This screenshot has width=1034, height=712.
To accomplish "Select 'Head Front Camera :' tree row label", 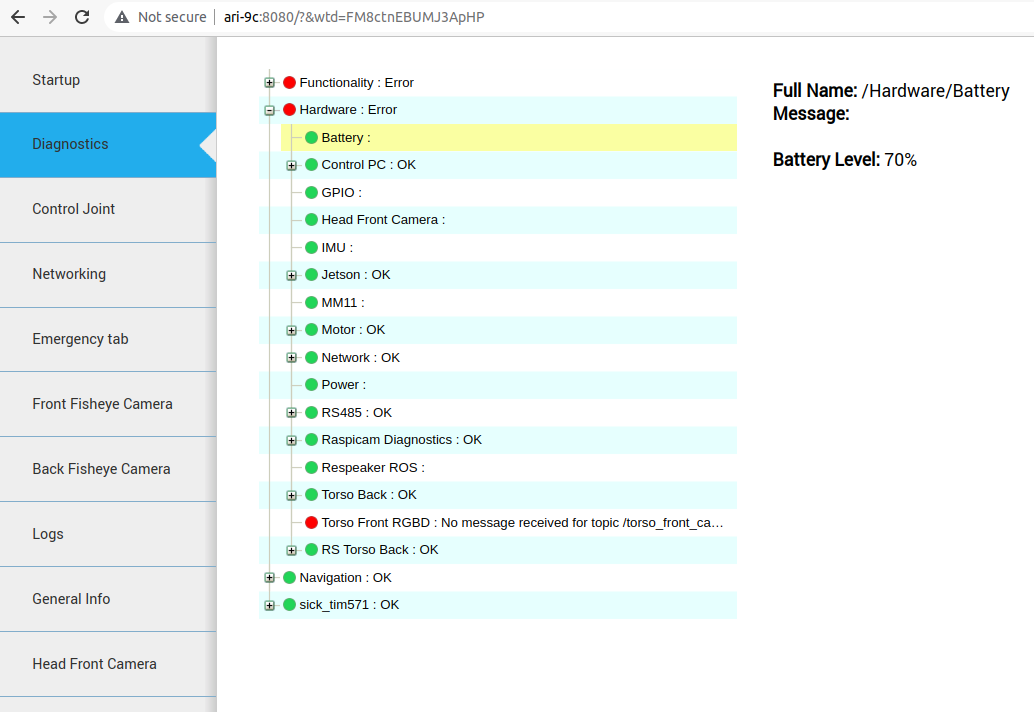I will (383, 220).
